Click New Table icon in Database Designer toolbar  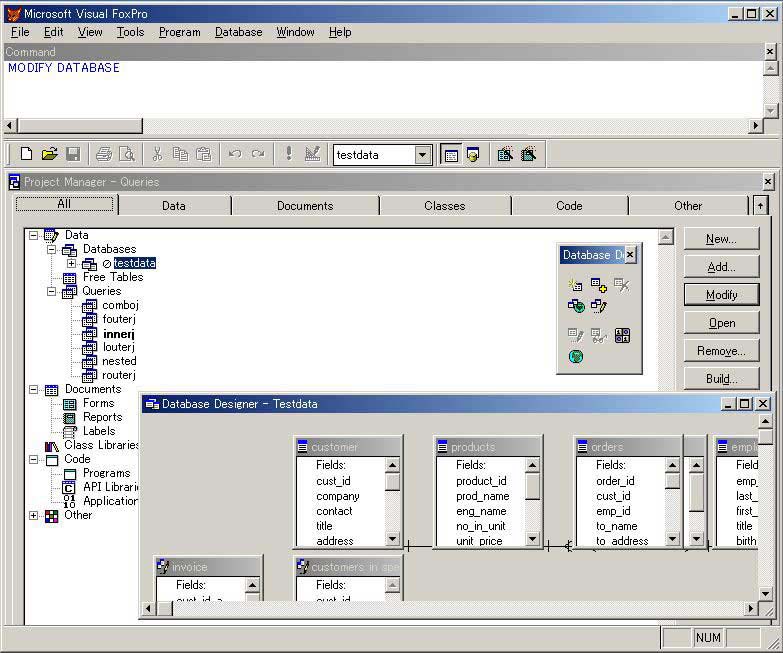575,285
